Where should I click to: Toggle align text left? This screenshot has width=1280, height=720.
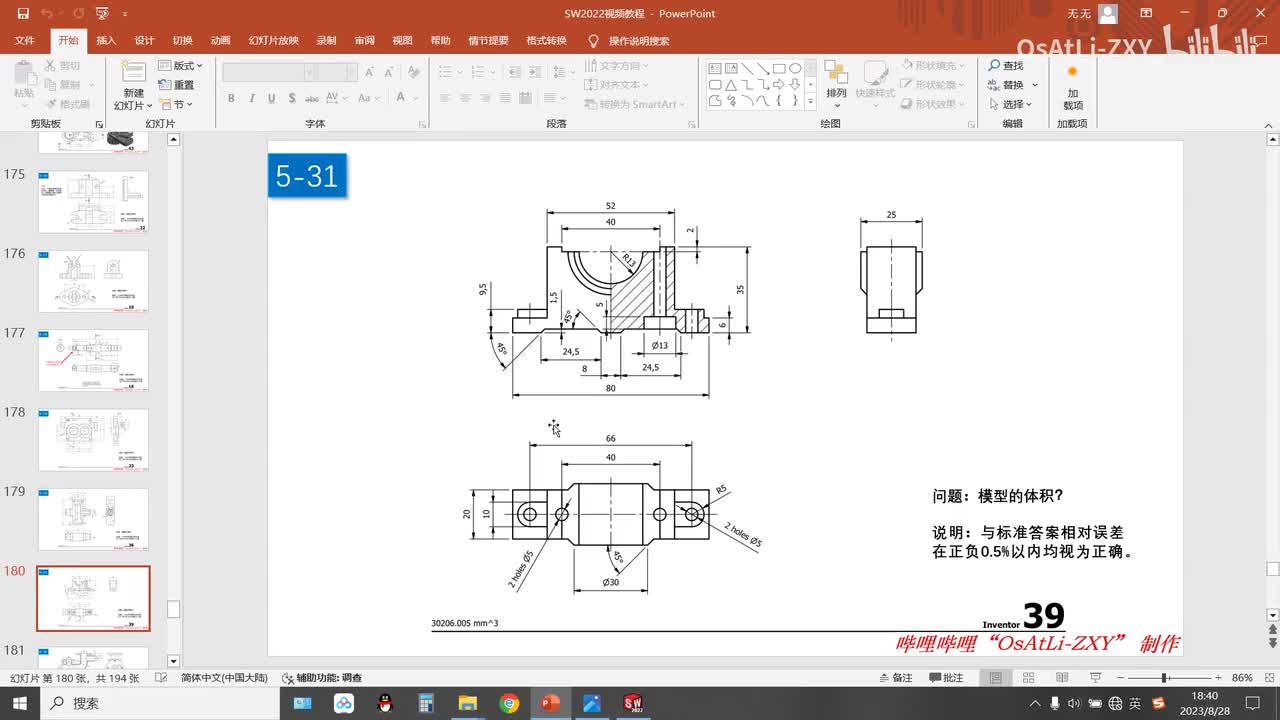(x=444, y=98)
